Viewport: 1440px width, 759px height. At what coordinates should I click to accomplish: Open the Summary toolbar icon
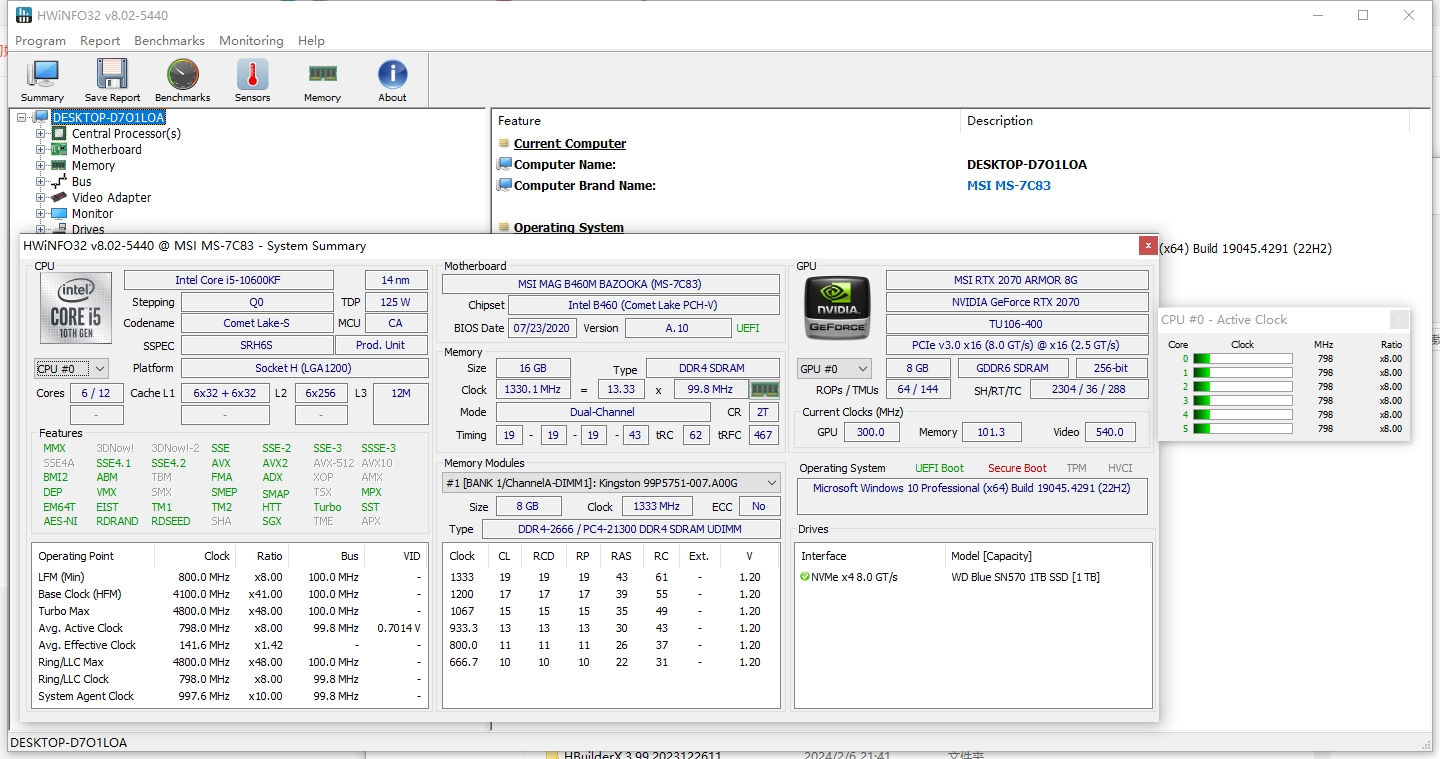[42, 80]
